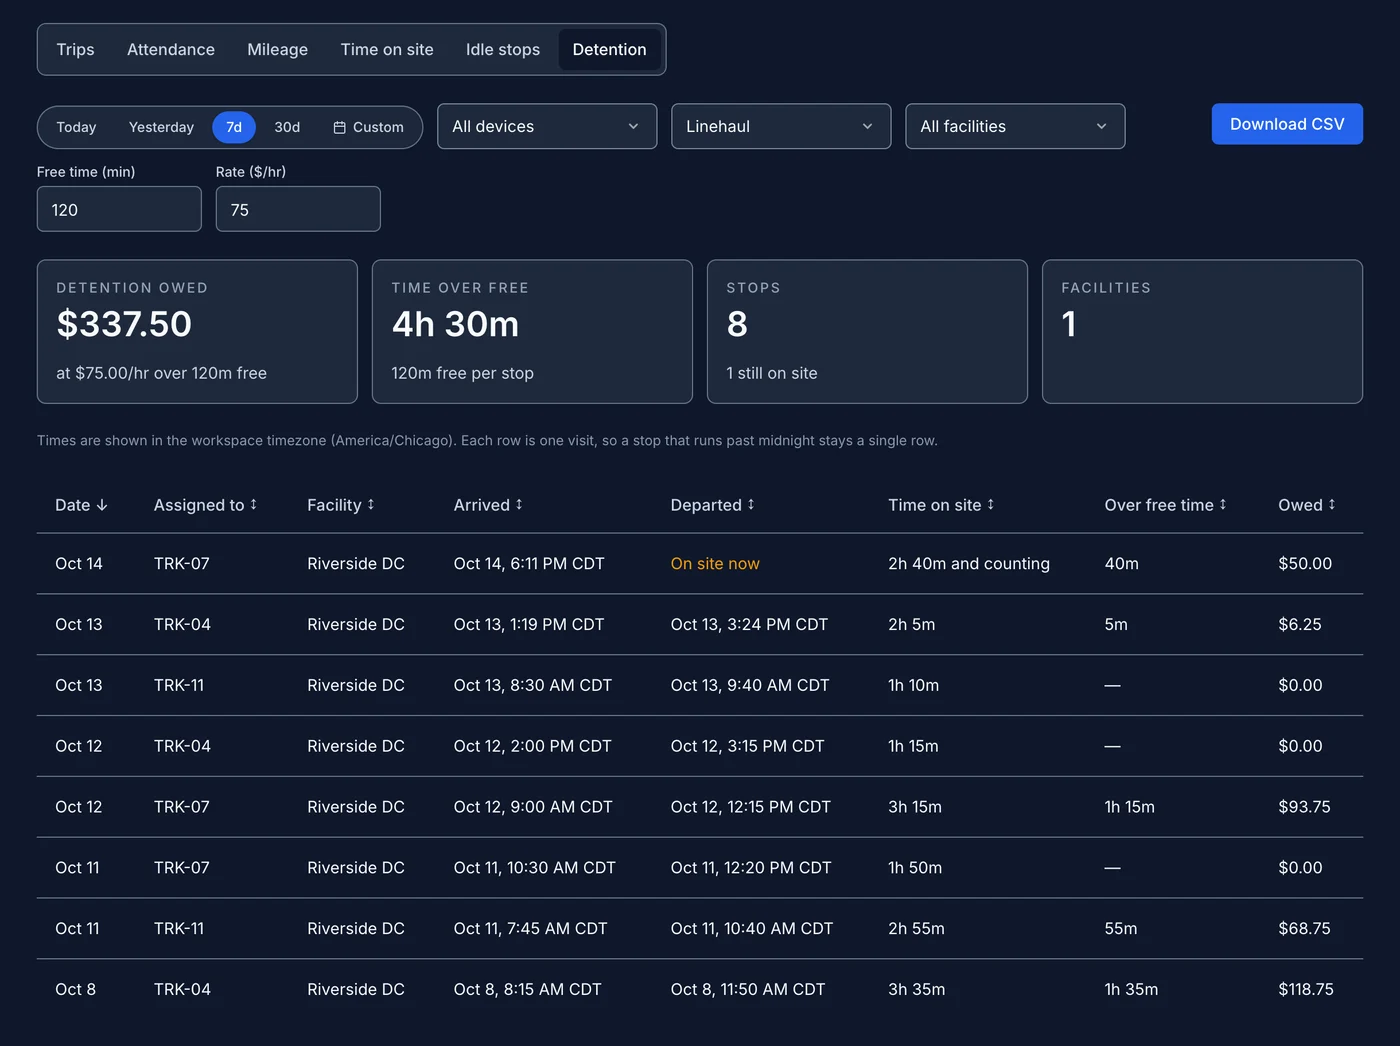This screenshot has height=1046, width=1400.
Task: Click Oct 11, 10:40 AM CDT departure cell
Action: [x=752, y=928]
